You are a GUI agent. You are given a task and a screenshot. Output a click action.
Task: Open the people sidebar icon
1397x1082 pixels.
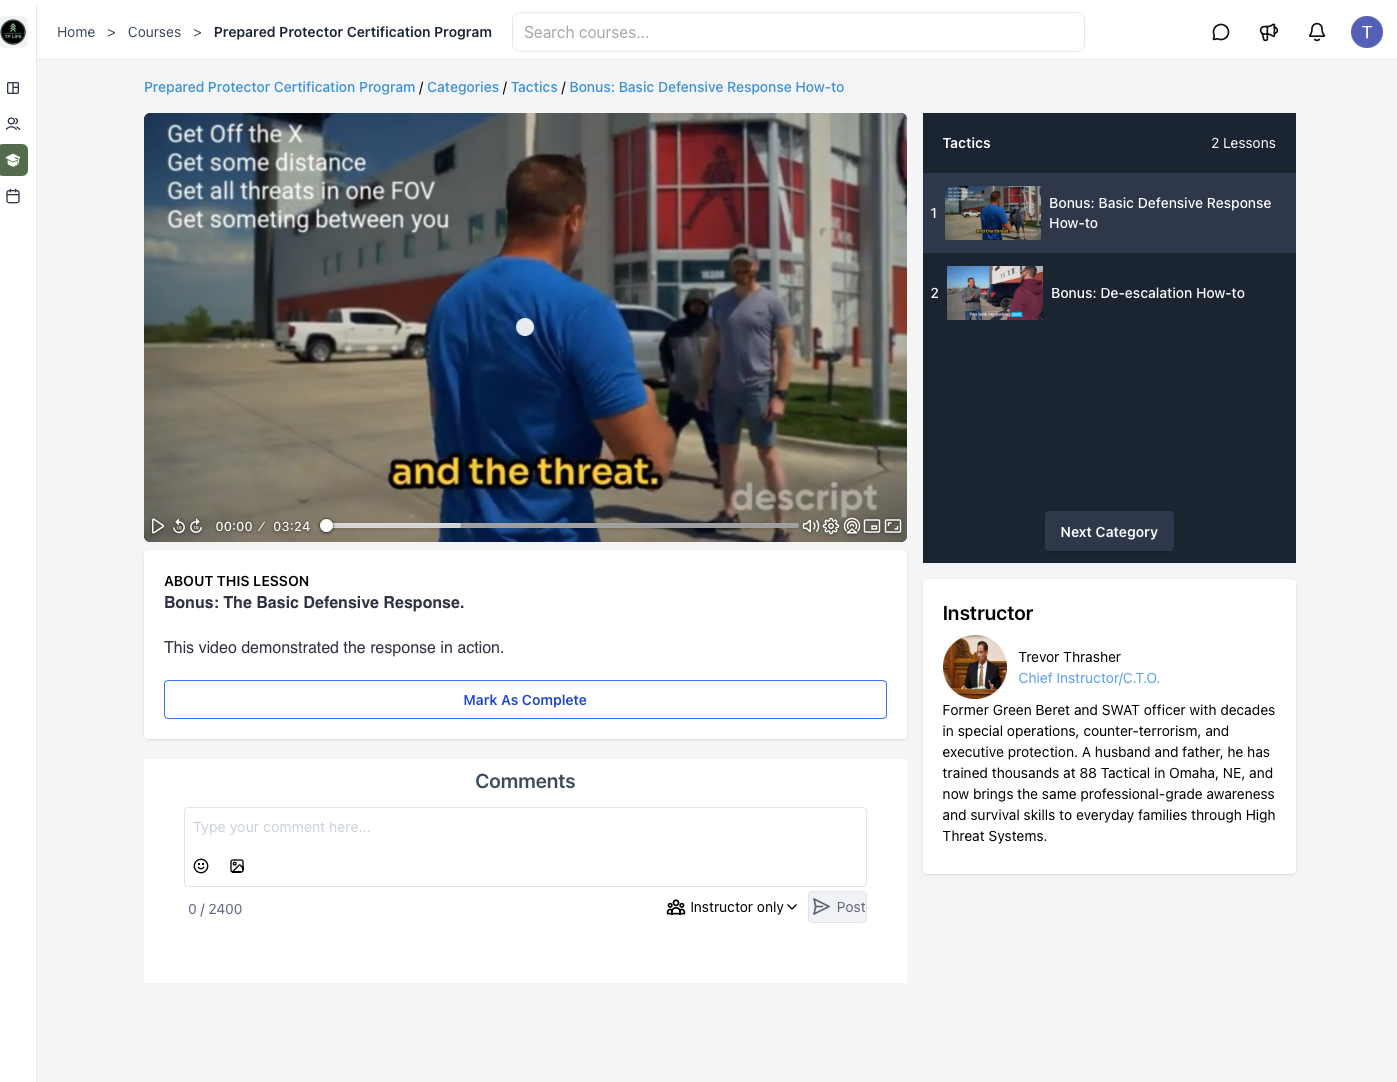[13, 124]
